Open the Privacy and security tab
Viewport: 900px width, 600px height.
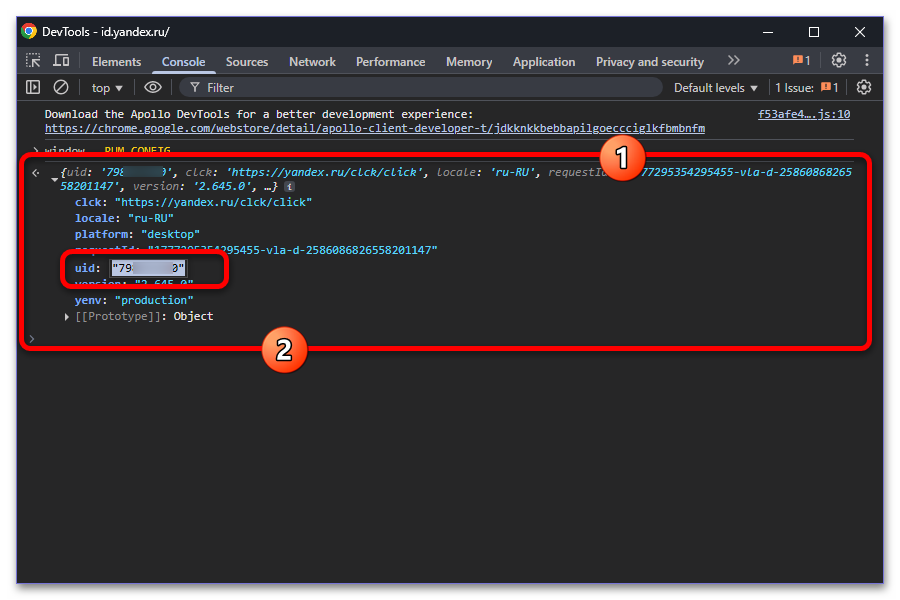coord(650,62)
